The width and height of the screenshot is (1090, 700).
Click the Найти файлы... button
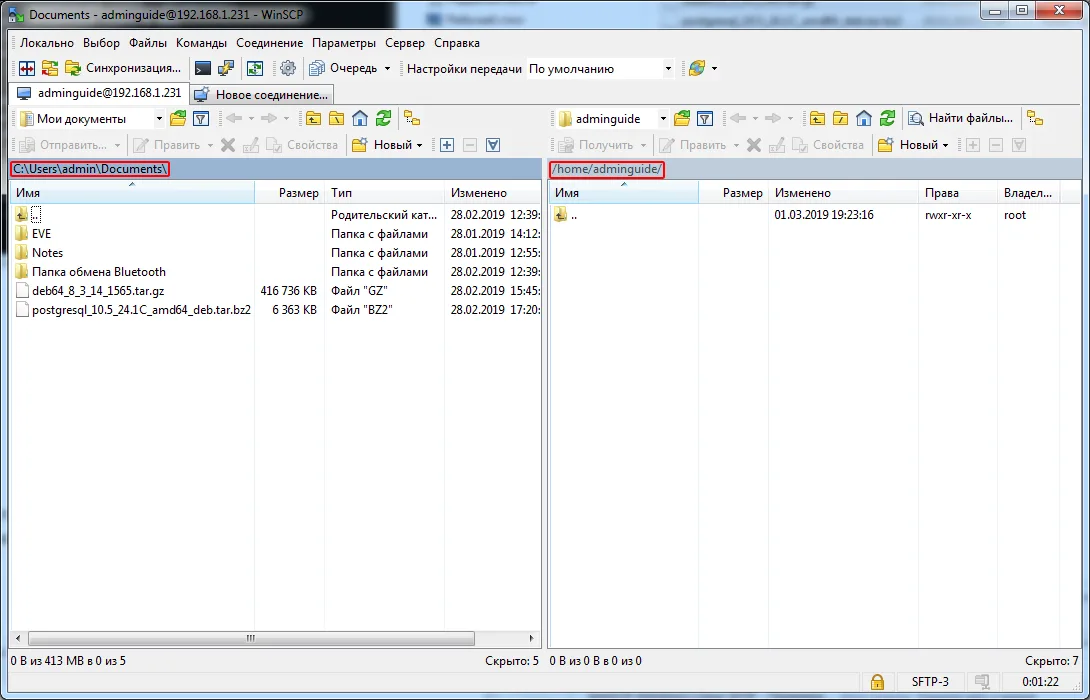coord(961,118)
